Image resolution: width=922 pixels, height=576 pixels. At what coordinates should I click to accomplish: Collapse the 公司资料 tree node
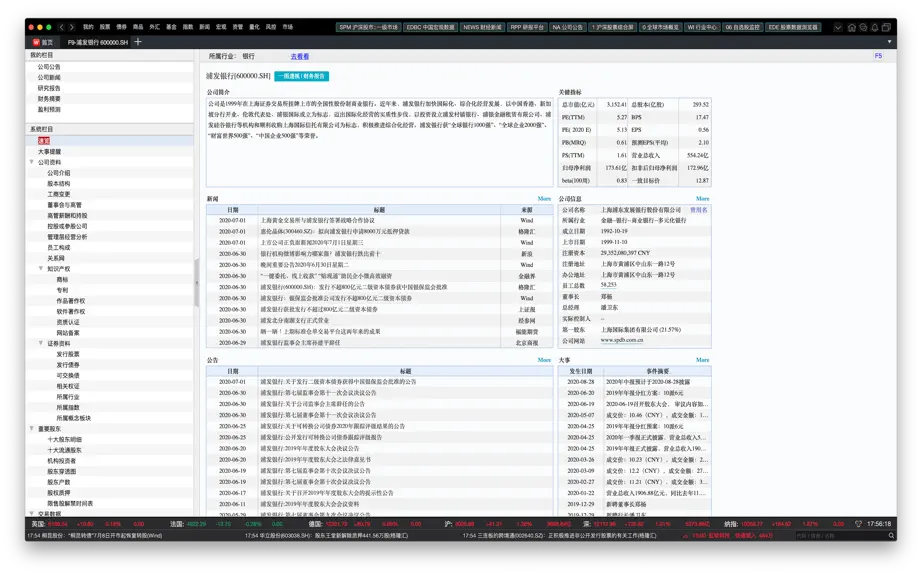[32, 162]
